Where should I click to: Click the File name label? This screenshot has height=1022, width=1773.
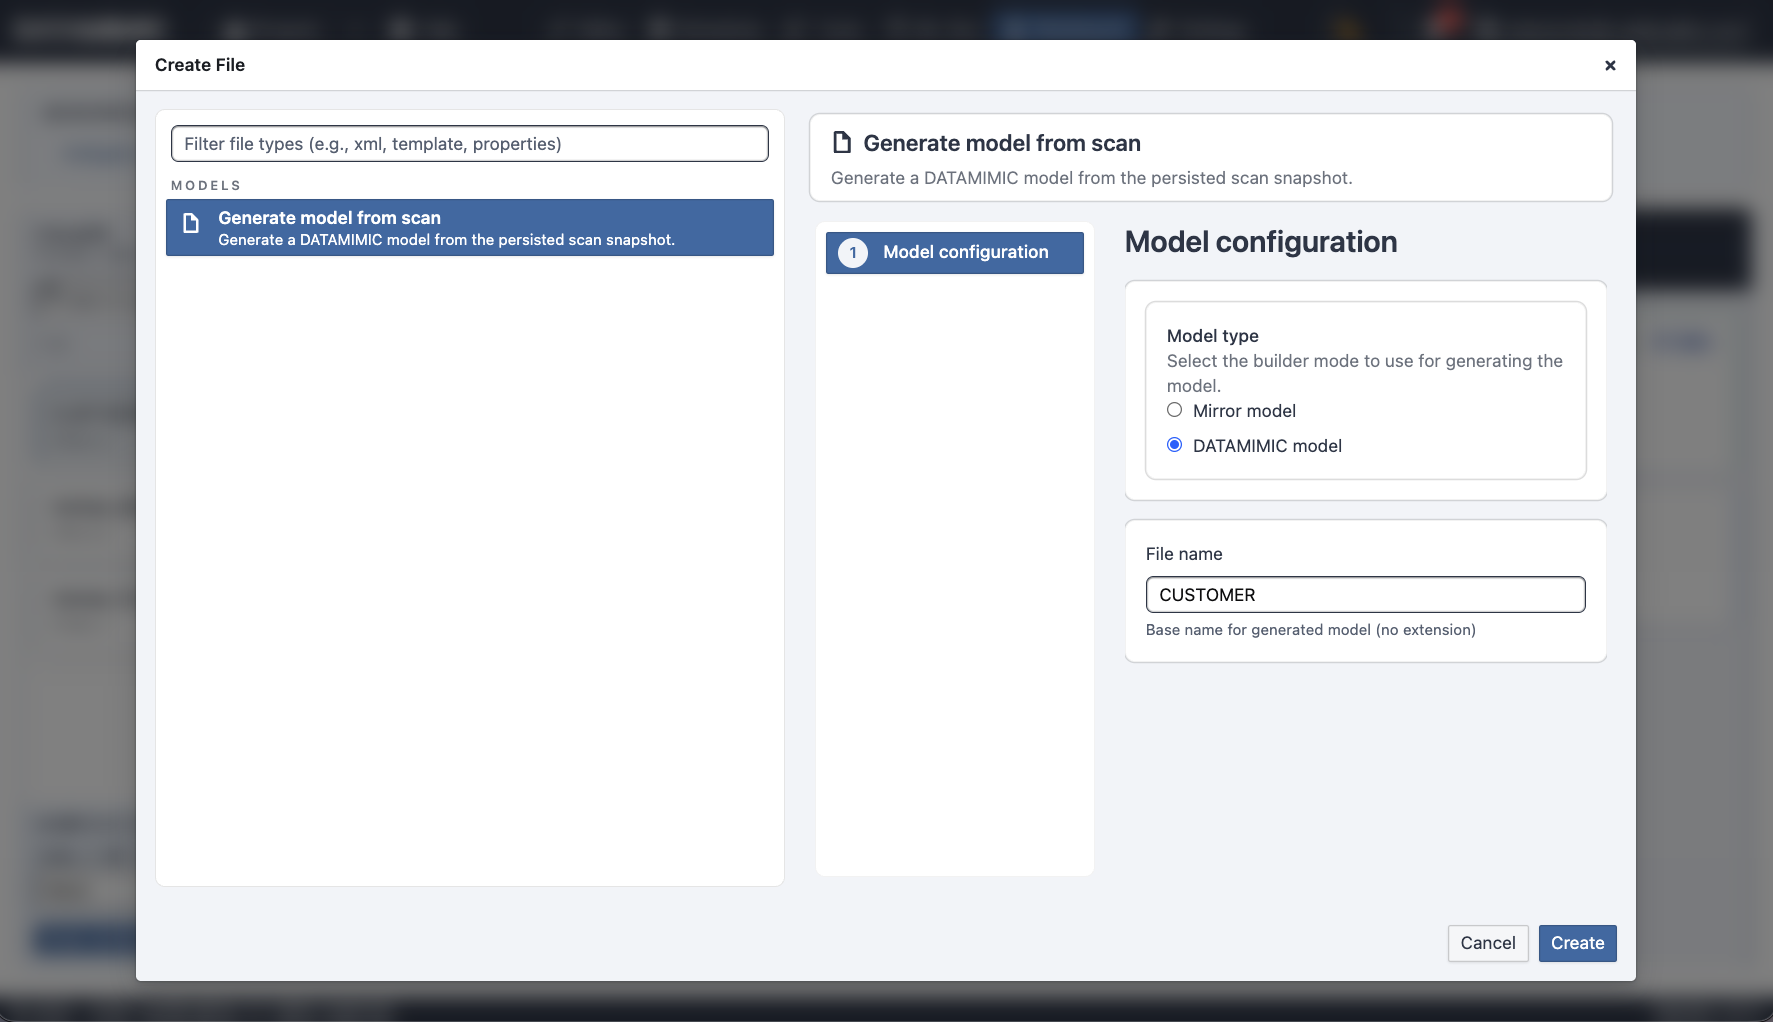click(1184, 554)
